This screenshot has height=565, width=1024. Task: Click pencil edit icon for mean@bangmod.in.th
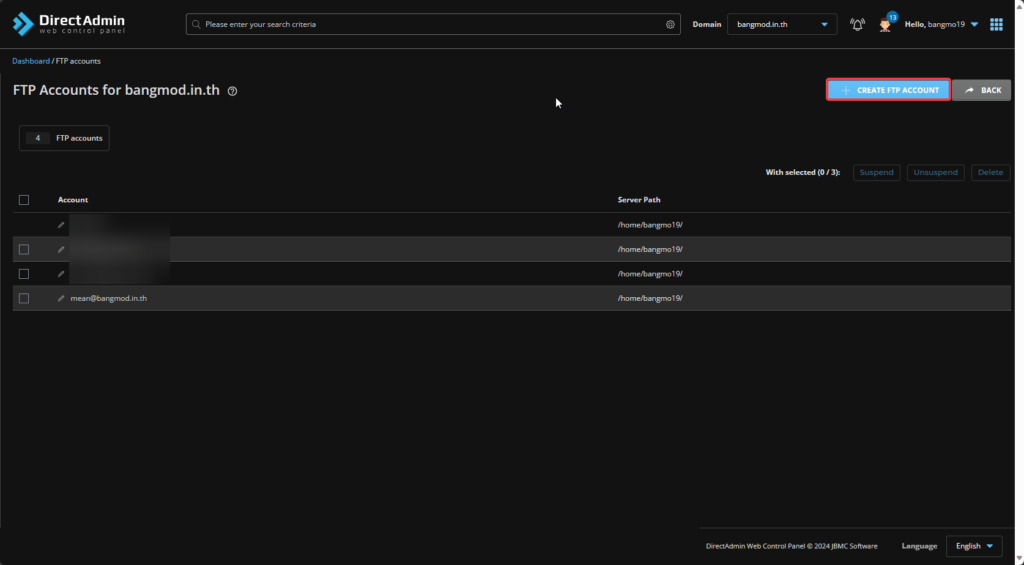pyautogui.click(x=61, y=298)
